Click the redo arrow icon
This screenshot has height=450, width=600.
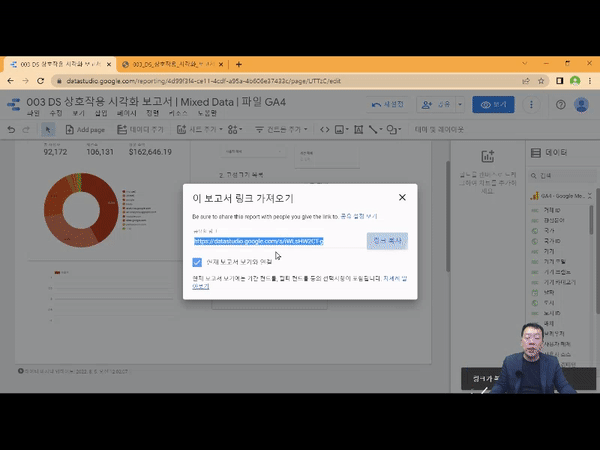26,129
